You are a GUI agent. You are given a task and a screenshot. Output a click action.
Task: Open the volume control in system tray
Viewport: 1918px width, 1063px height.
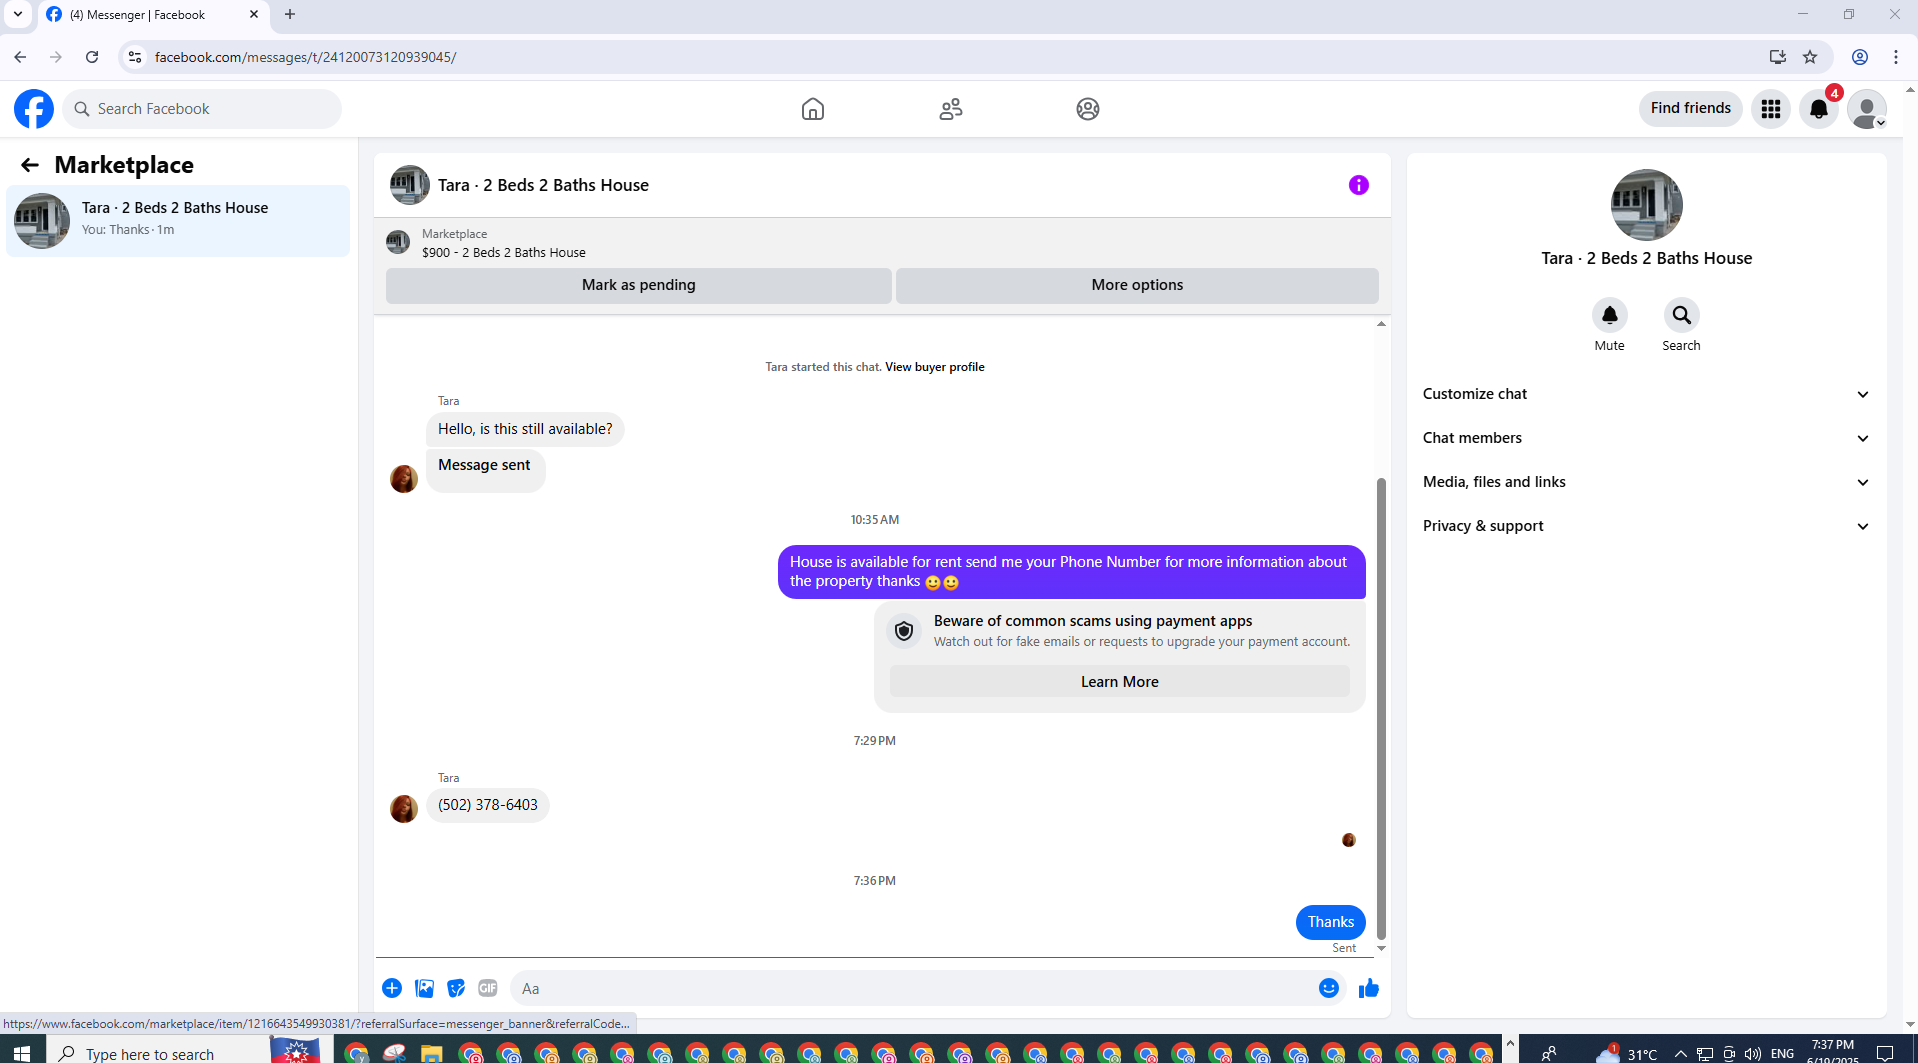(1753, 1054)
